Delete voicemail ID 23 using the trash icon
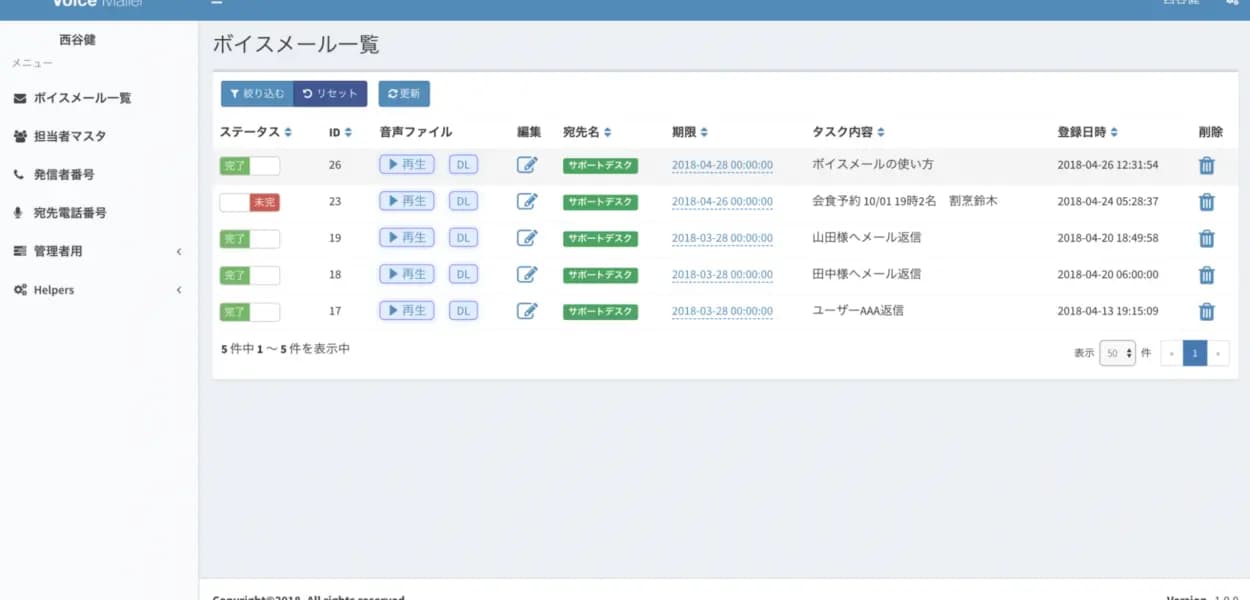 point(1206,201)
